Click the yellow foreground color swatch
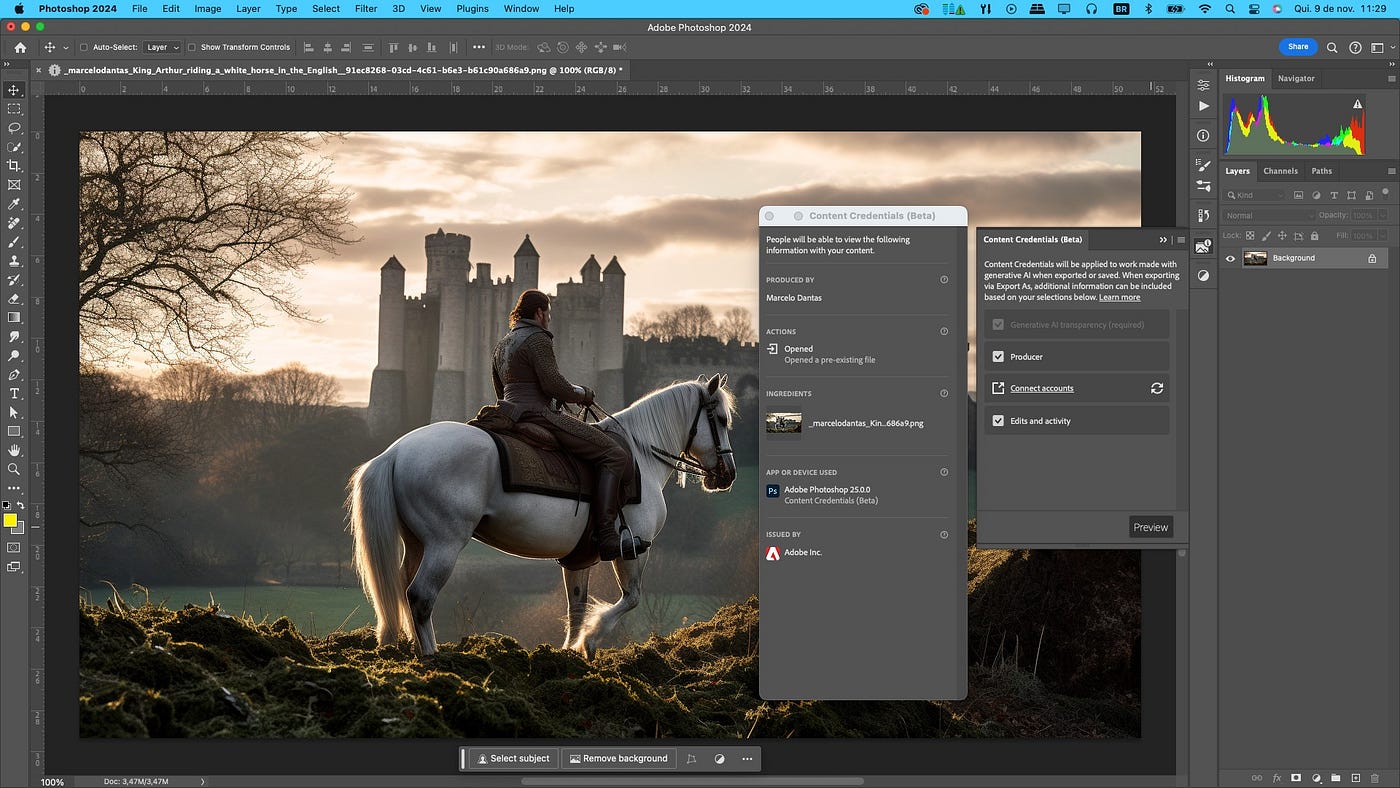The height and width of the screenshot is (788, 1400). 10,521
